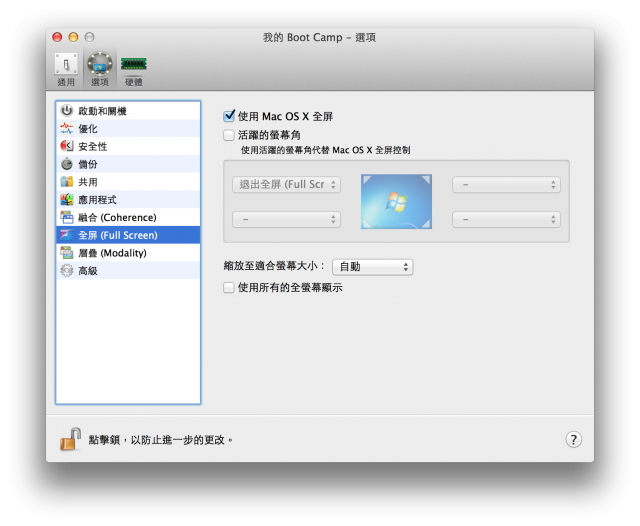Click the Coherence icon in the sidebar
The width and height of the screenshot is (640, 526).
67,217
